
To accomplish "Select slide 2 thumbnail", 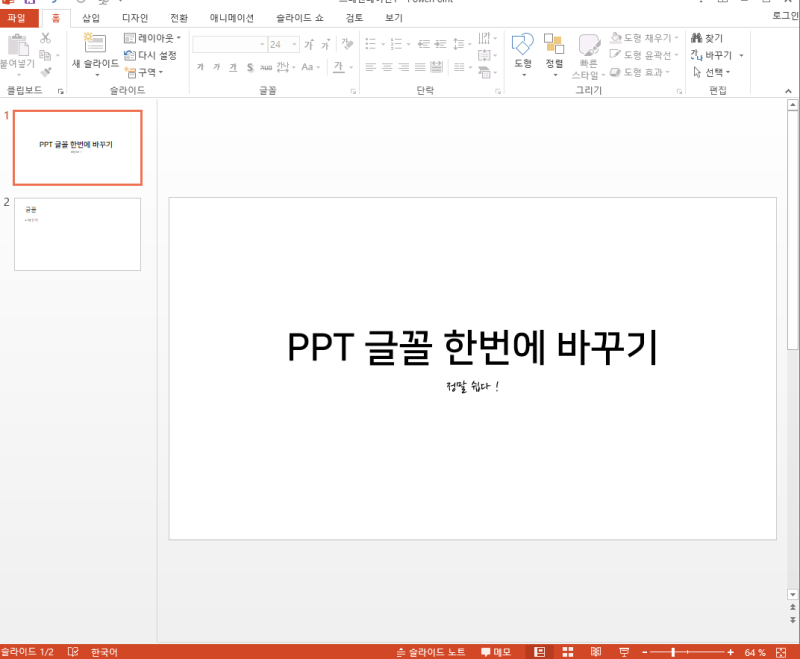I will click(x=78, y=234).
